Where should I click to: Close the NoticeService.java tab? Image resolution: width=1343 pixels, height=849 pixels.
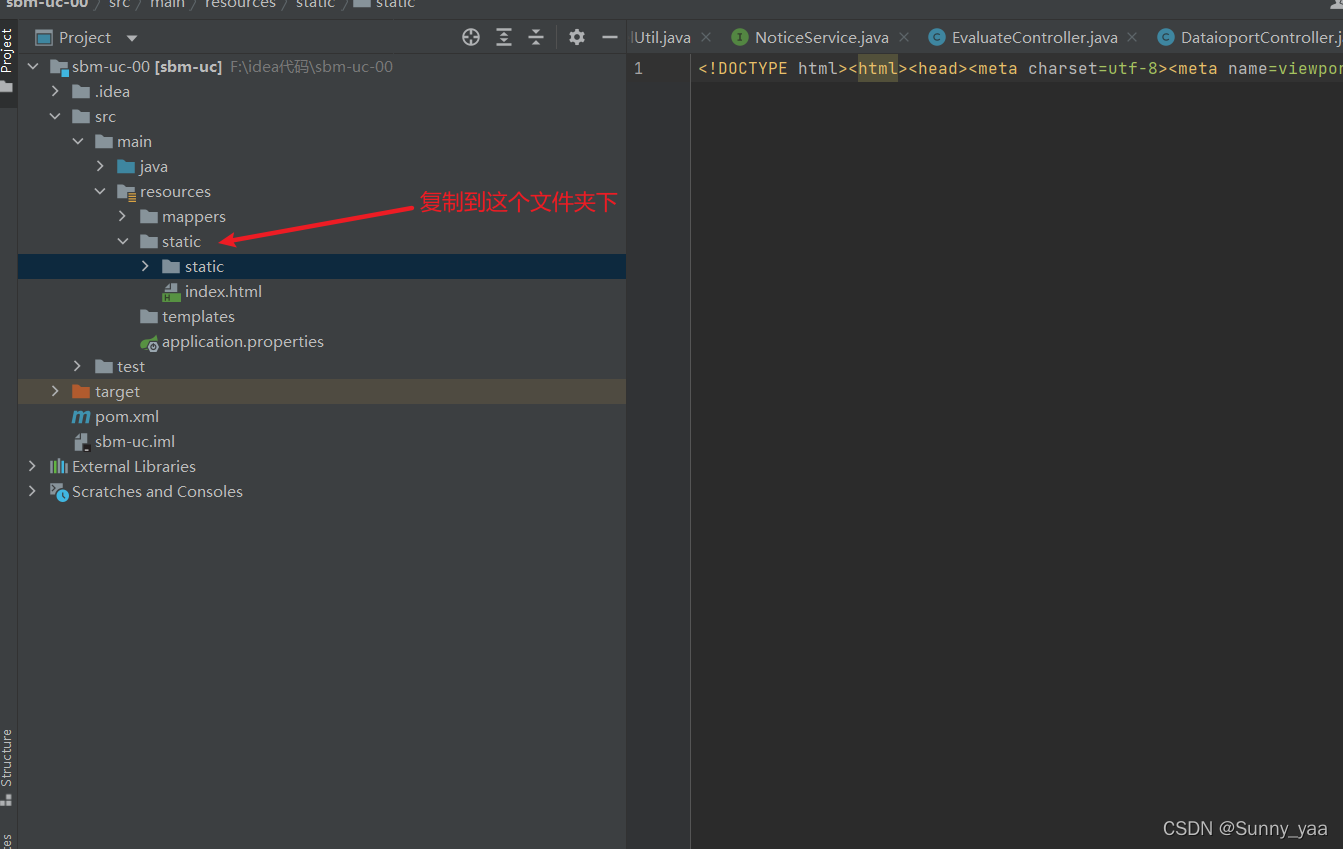[904, 37]
